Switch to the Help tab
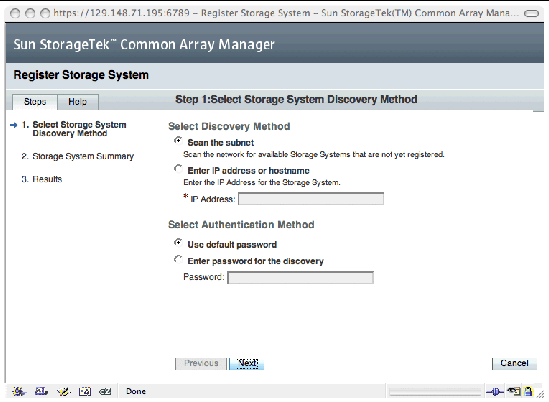Screen dimensions: 549x402 (78, 102)
